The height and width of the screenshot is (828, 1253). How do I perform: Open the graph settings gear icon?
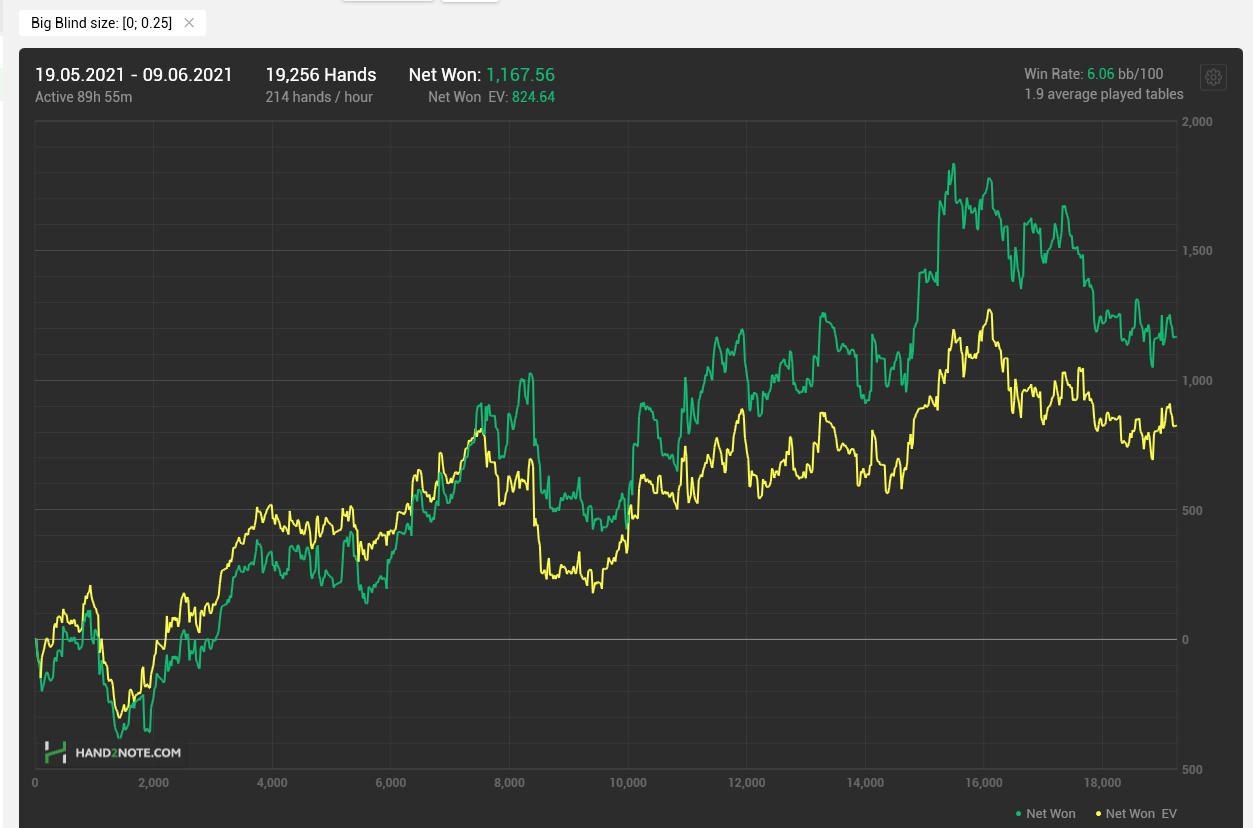[x=1213, y=77]
